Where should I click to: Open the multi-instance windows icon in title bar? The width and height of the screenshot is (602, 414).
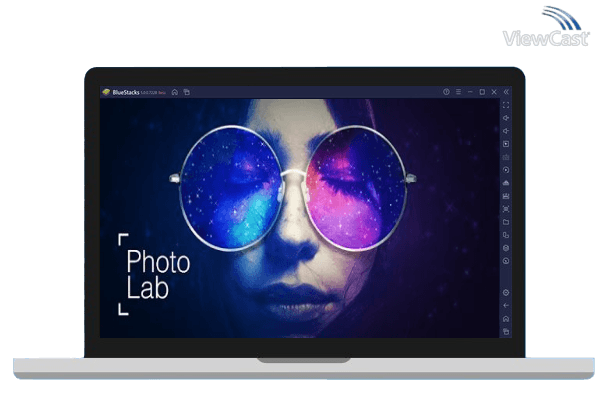click(x=187, y=92)
